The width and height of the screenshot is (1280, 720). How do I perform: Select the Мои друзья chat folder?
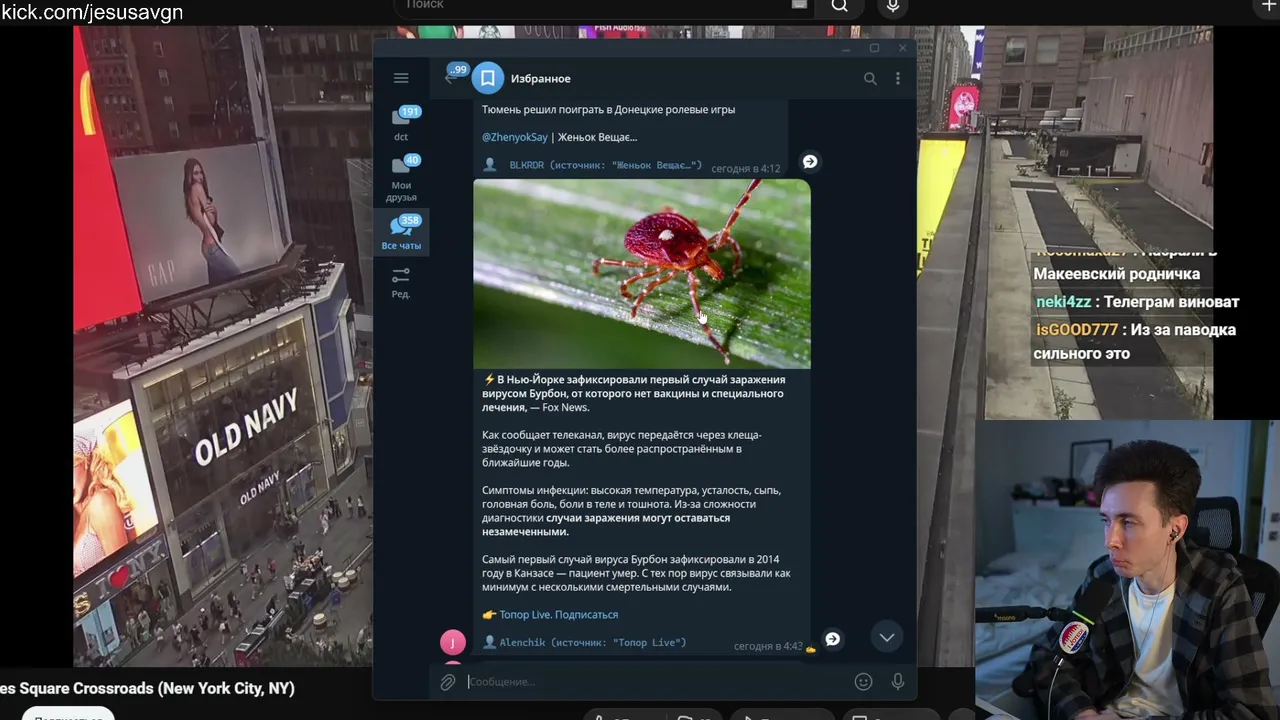pos(401,178)
